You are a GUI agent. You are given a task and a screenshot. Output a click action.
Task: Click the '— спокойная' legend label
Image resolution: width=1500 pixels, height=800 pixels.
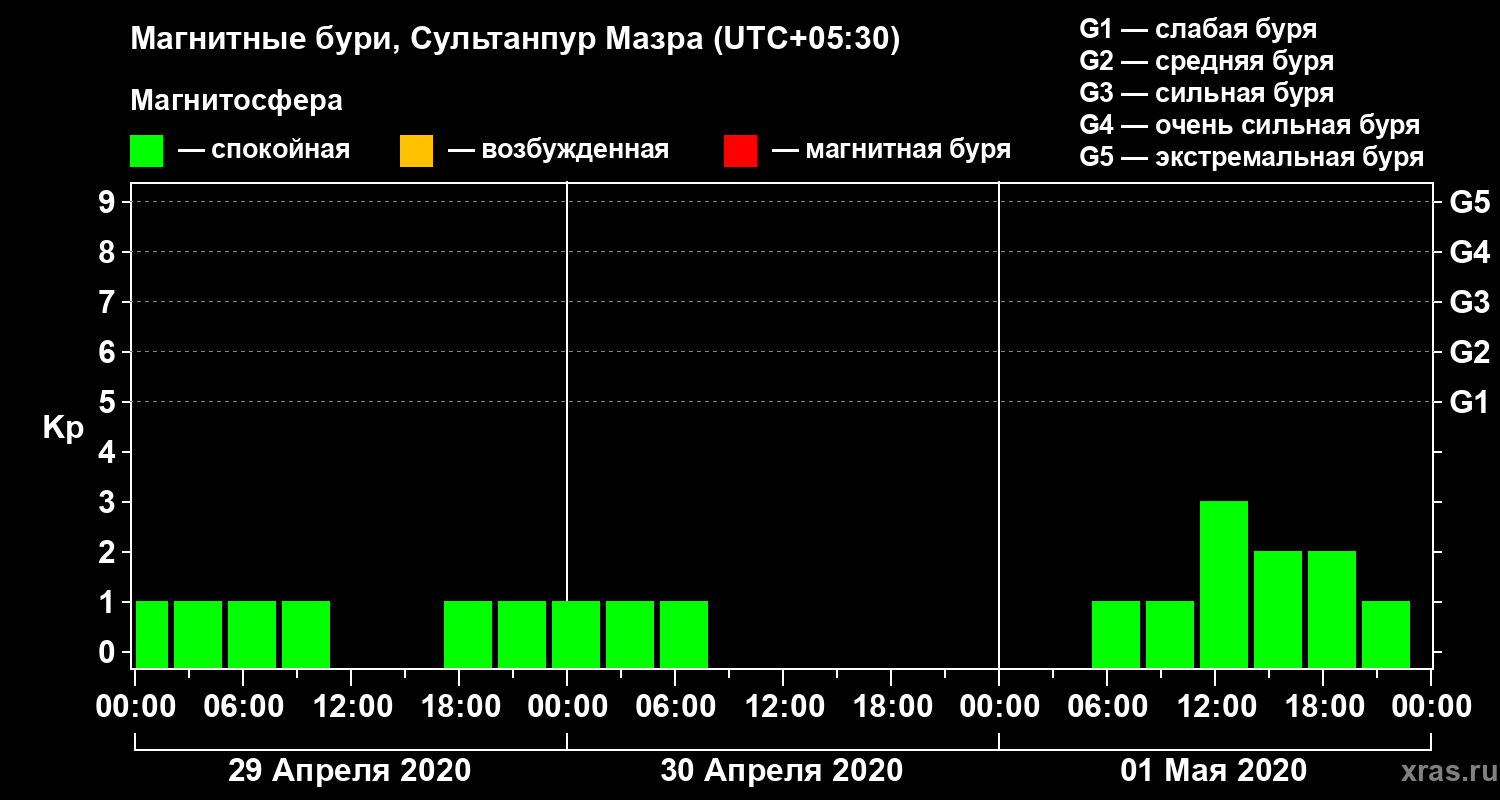point(264,151)
